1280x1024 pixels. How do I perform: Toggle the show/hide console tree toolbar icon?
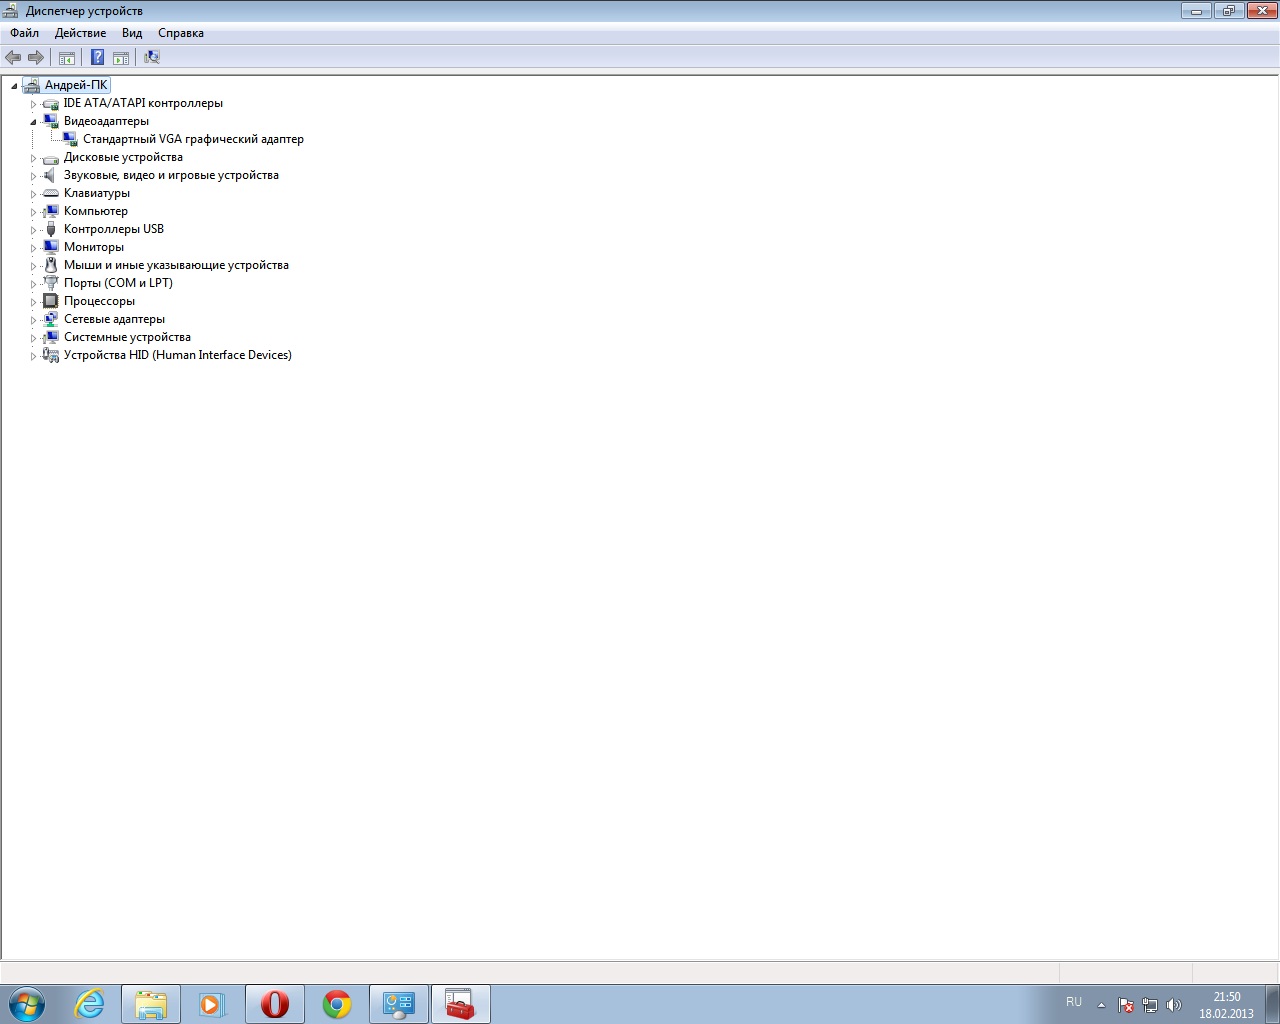point(67,58)
